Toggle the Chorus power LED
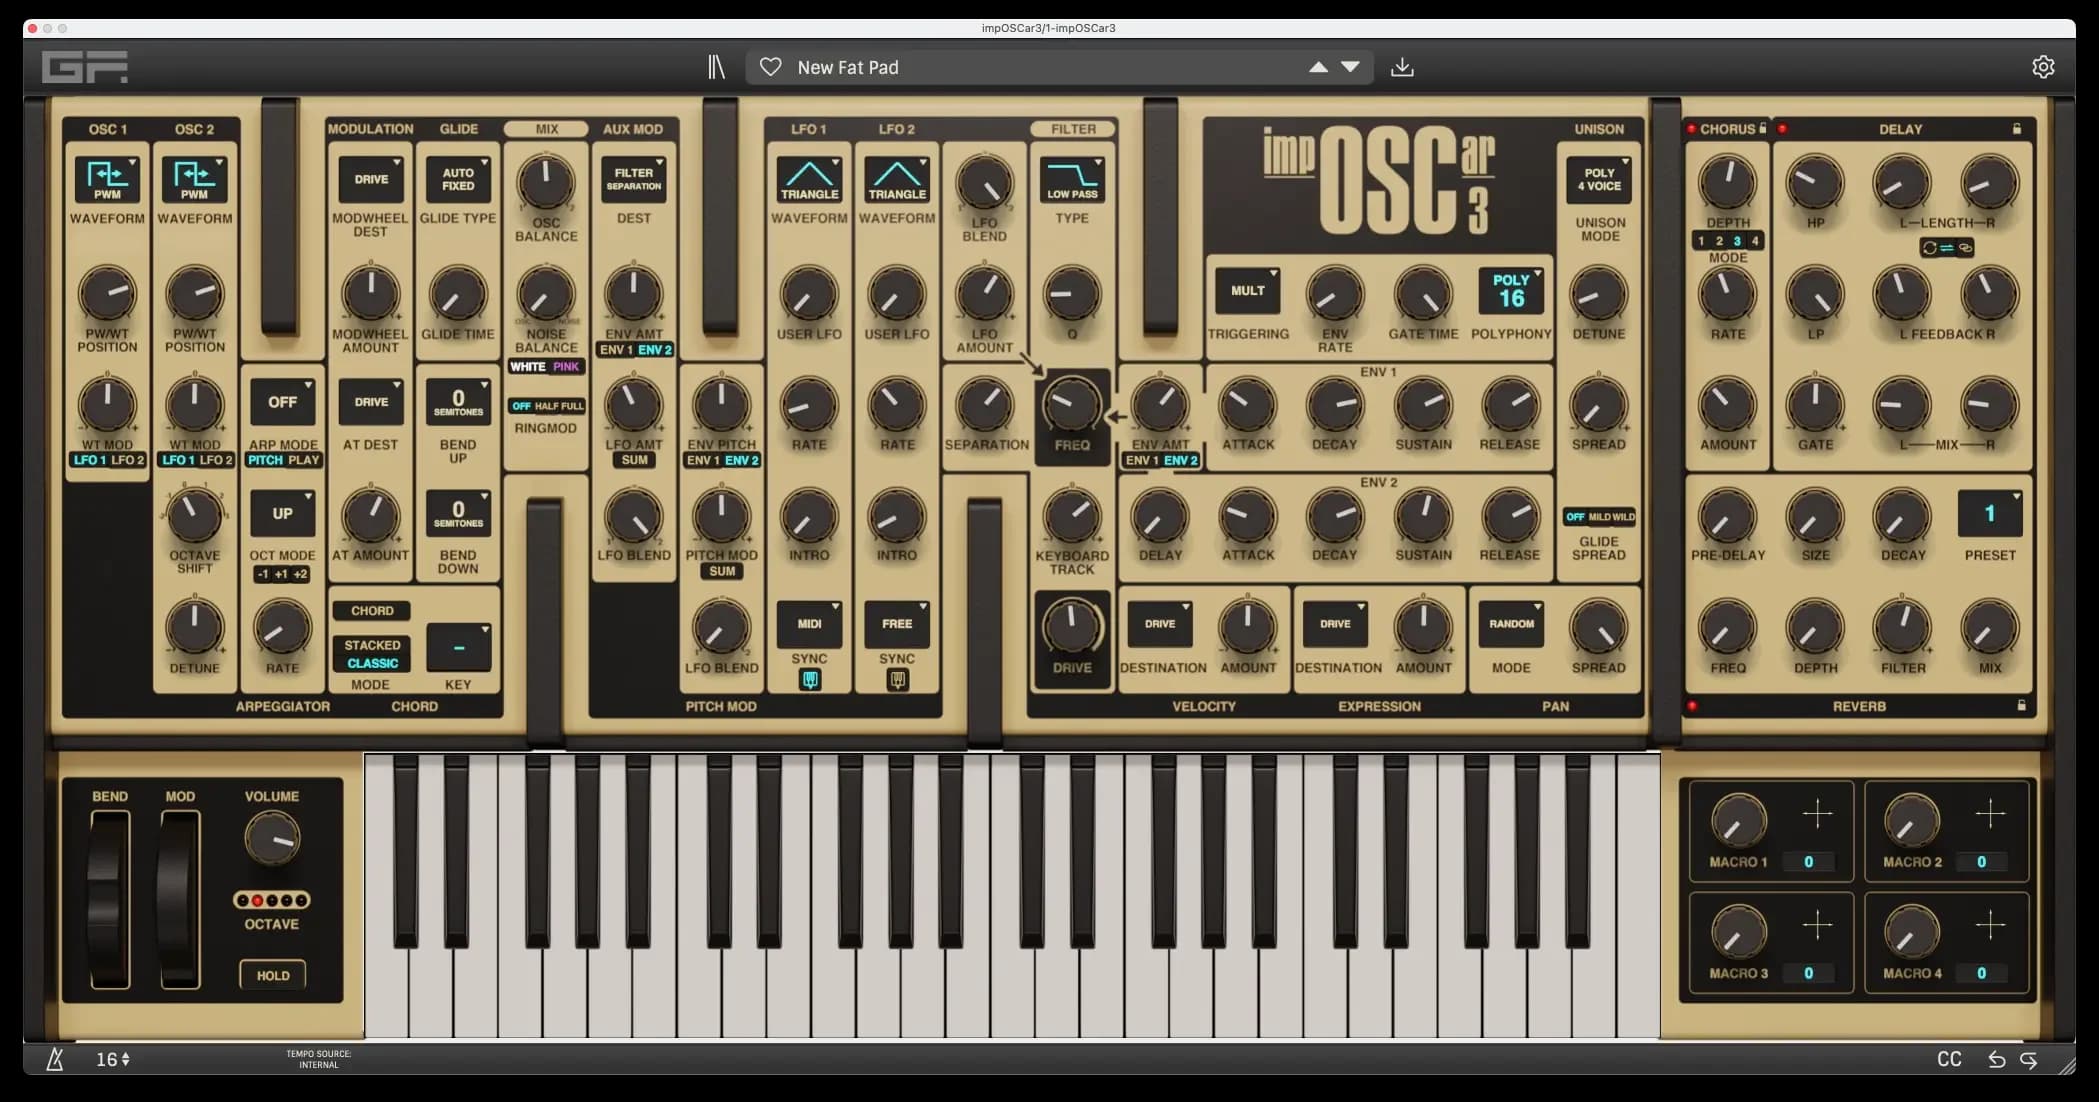Viewport: 2099px width, 1102px height. [1692, 129]
